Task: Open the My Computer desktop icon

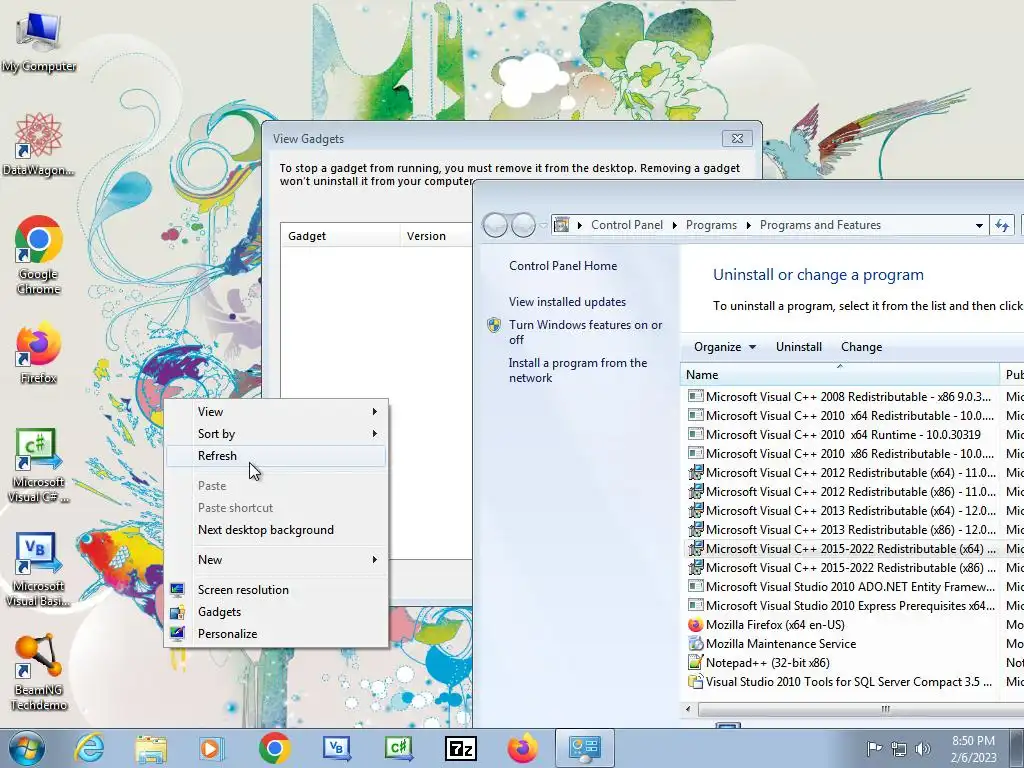Action: point(39,42)
